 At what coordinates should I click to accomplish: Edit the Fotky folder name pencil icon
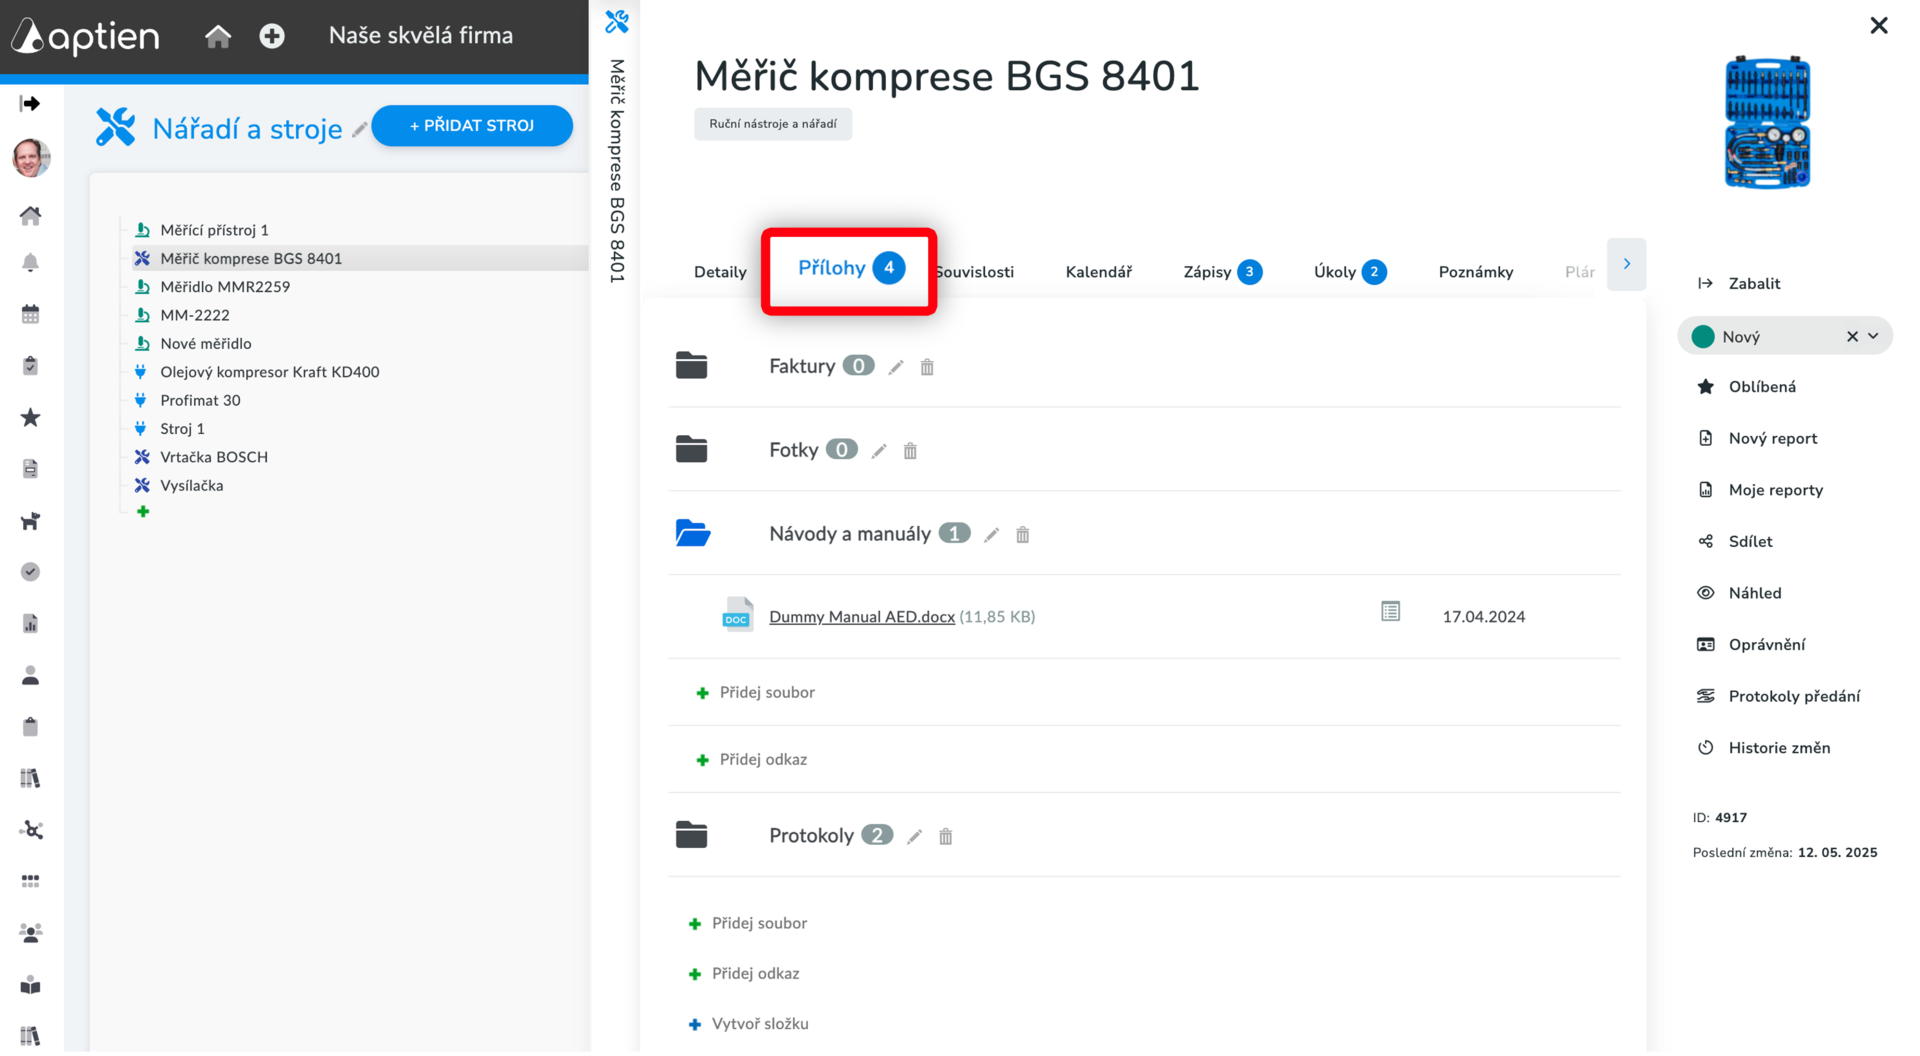click(879, 451)
